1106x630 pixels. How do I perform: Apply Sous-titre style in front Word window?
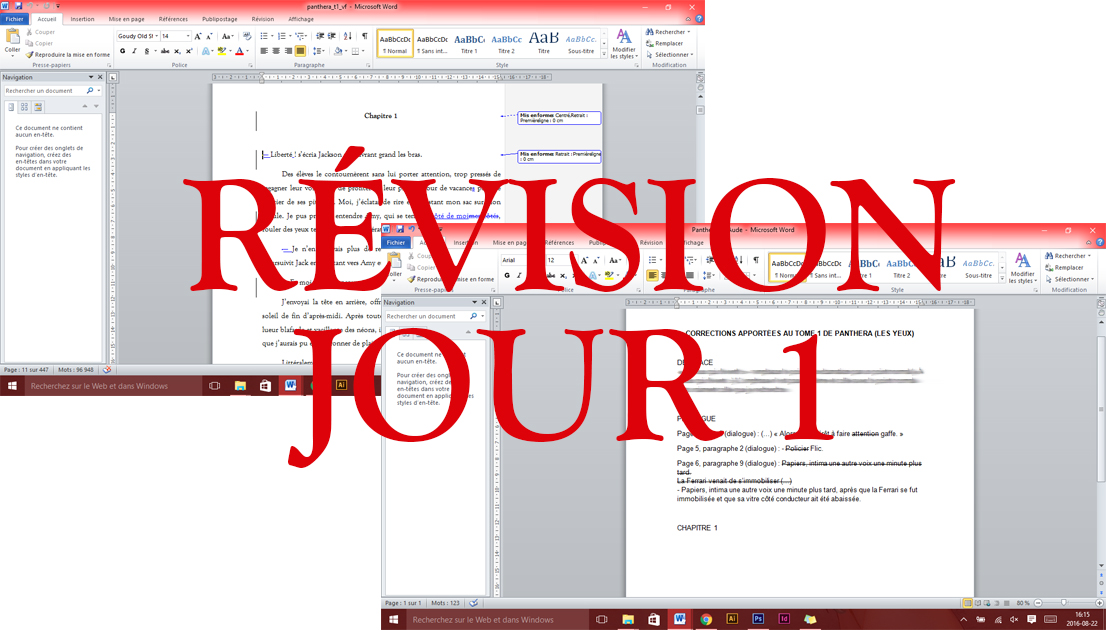tap(978, 268)
